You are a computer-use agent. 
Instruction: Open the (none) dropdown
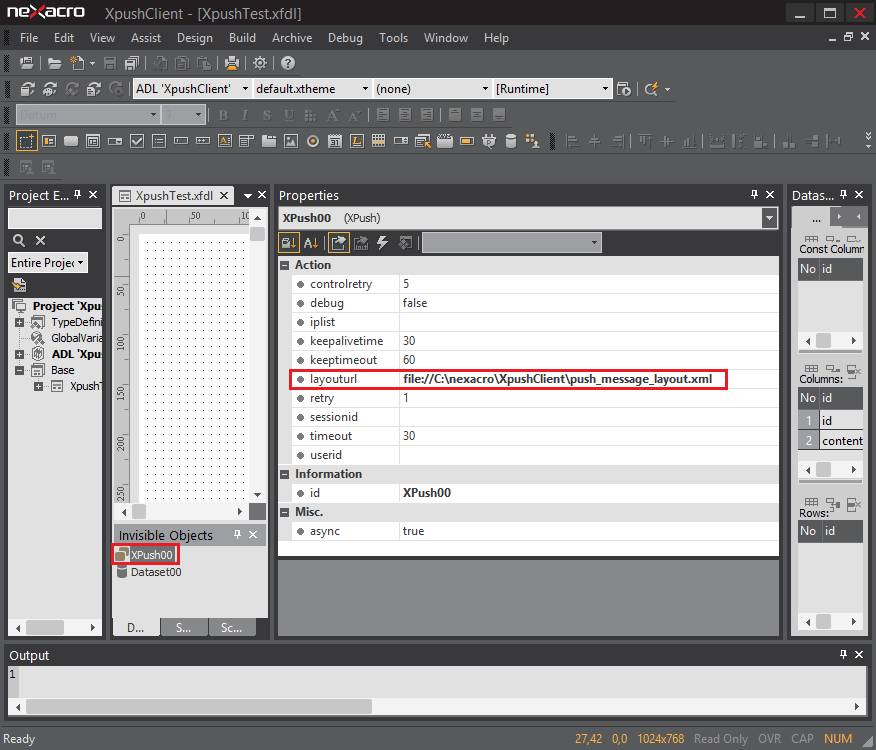485,89
